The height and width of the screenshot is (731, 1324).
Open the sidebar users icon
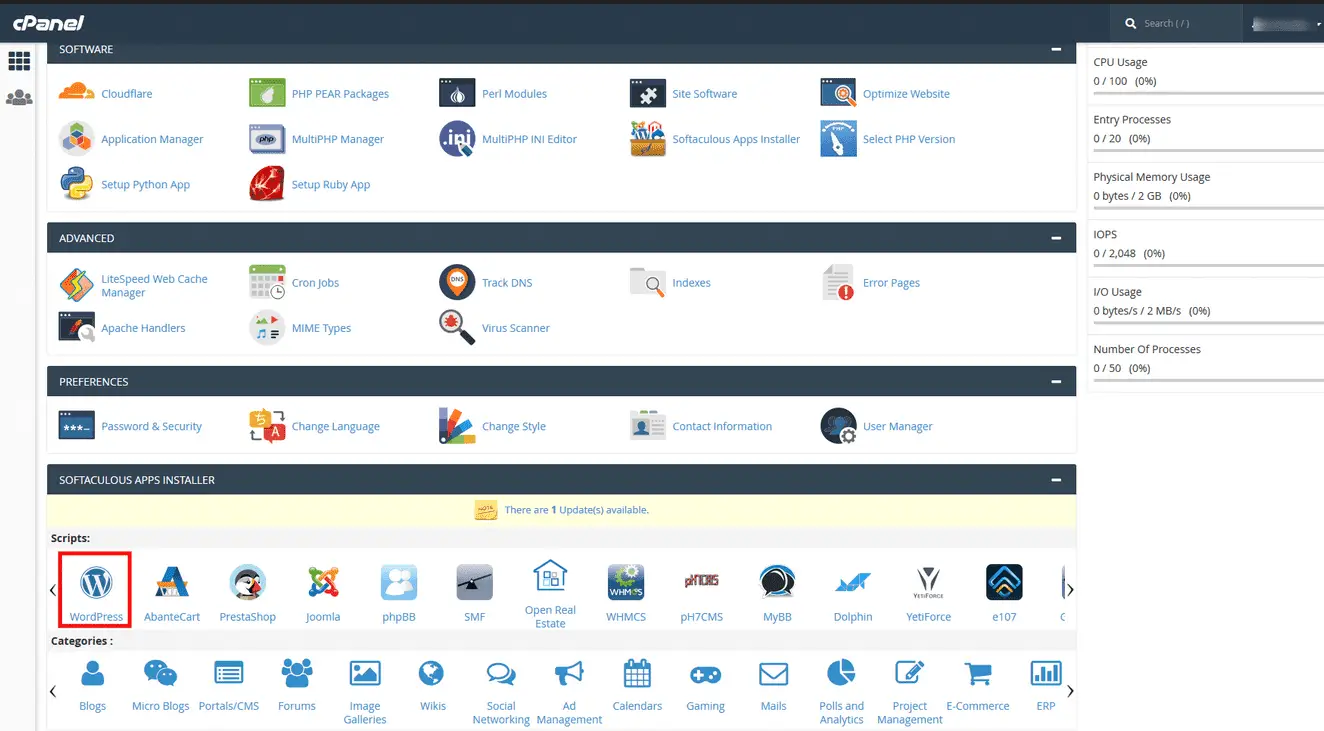(19, 98)
